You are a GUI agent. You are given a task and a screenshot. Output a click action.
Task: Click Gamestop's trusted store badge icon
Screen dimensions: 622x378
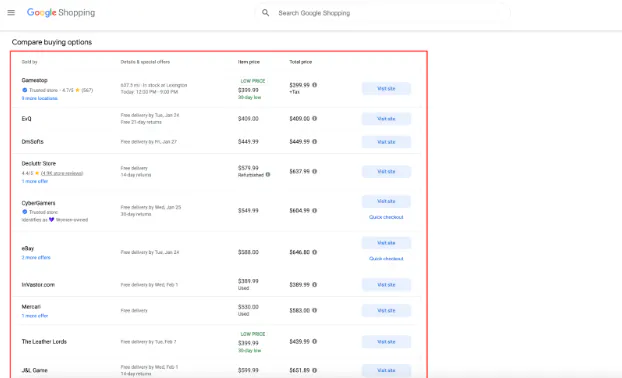(25, 90)
